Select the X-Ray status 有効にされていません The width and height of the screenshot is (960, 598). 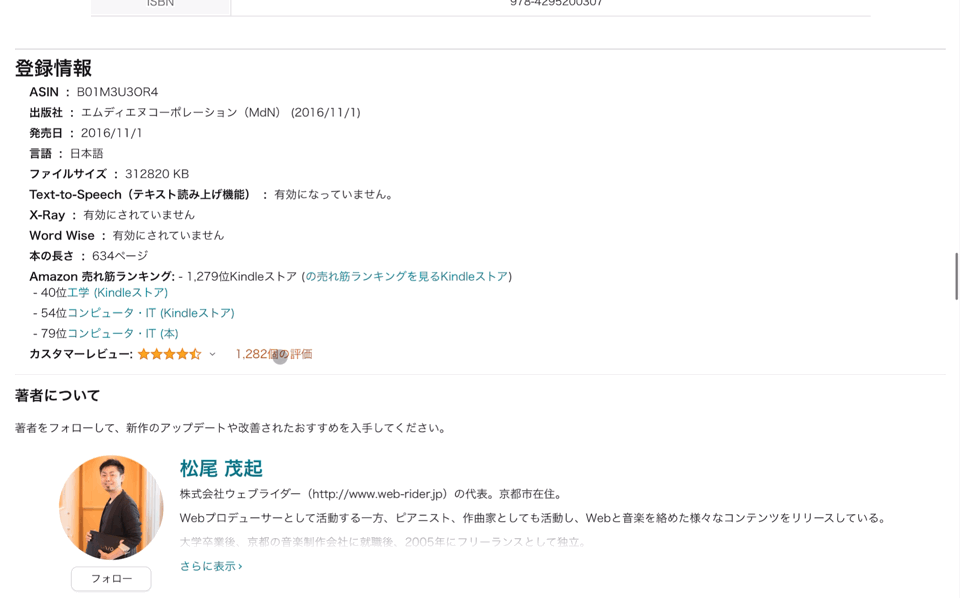coord(139,215)
